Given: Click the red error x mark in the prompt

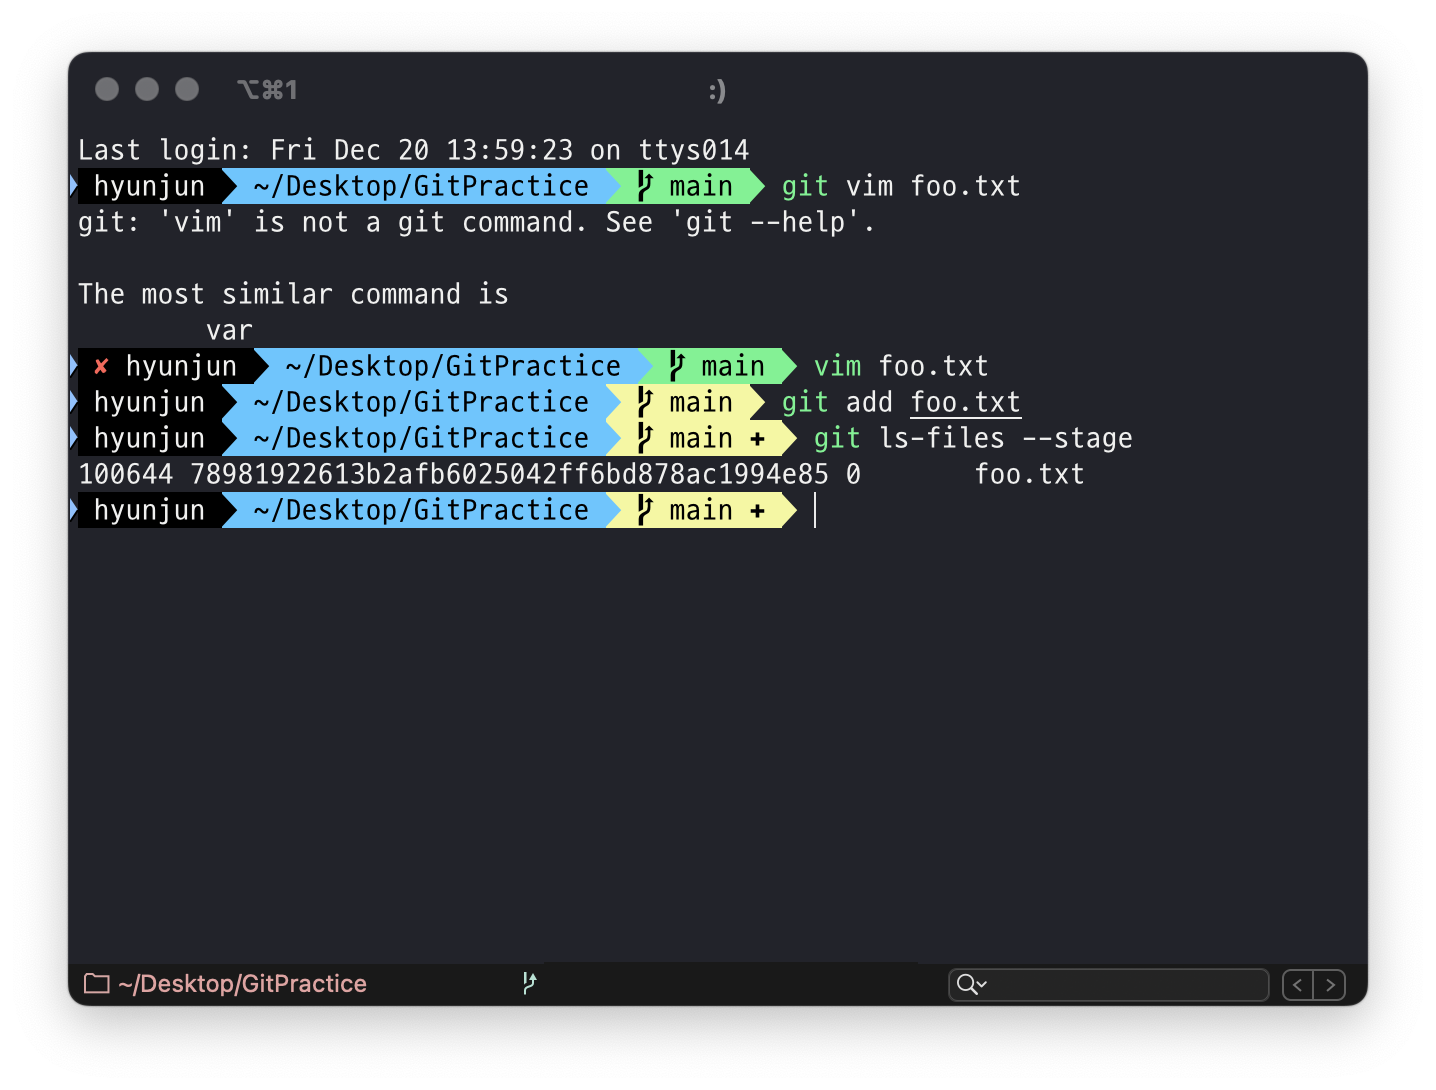Looking at the screenshot, I should pos(101,367).
